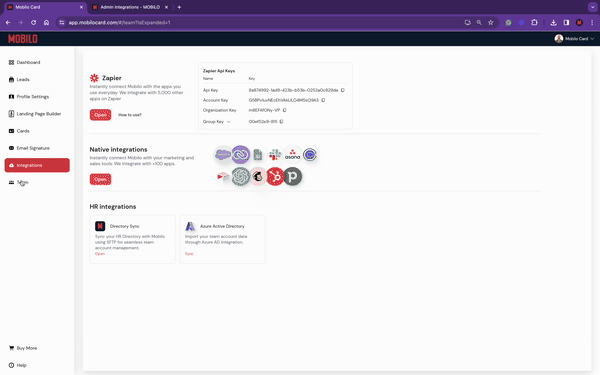The height and width of the screenshot is (375, 600).
Task: Open the Mobilo Card account menu
Action: coord(574,39)
